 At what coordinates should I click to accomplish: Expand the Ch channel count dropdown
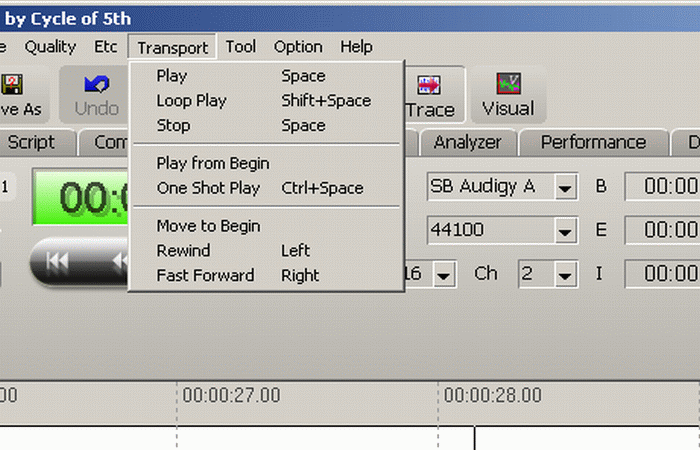566,274
